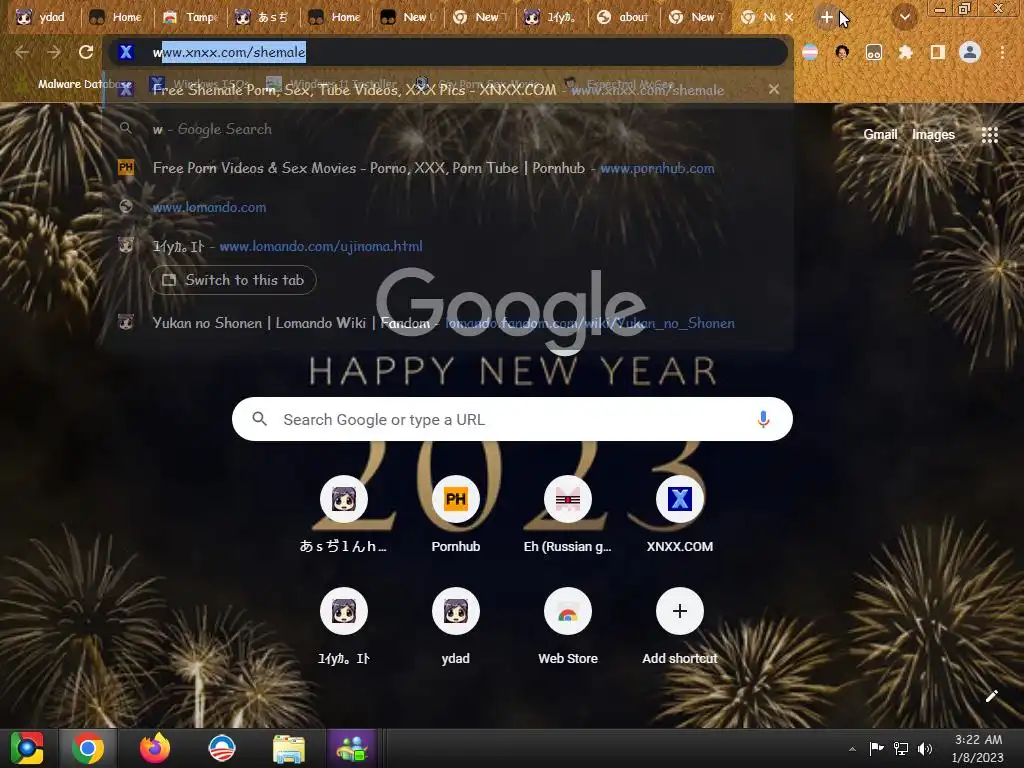
Task: Open Google Images link
Action: point(933,135)
